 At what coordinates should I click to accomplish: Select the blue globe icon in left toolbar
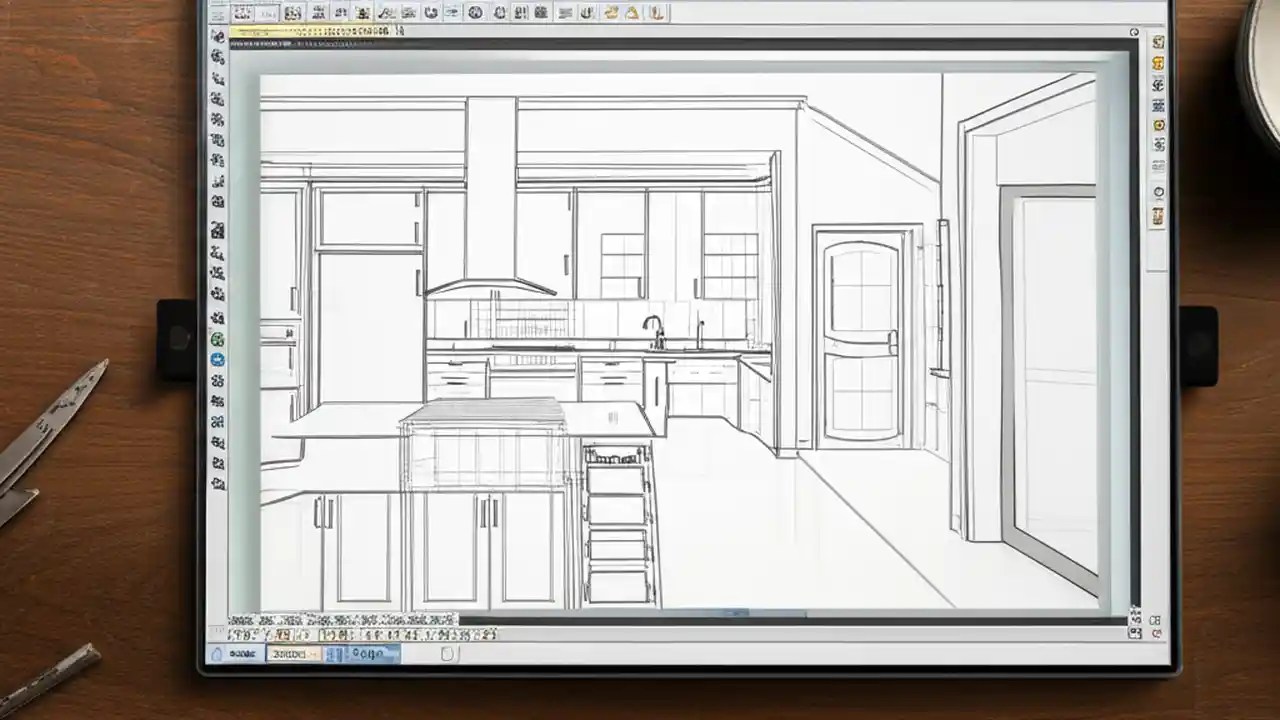[218, 358]
